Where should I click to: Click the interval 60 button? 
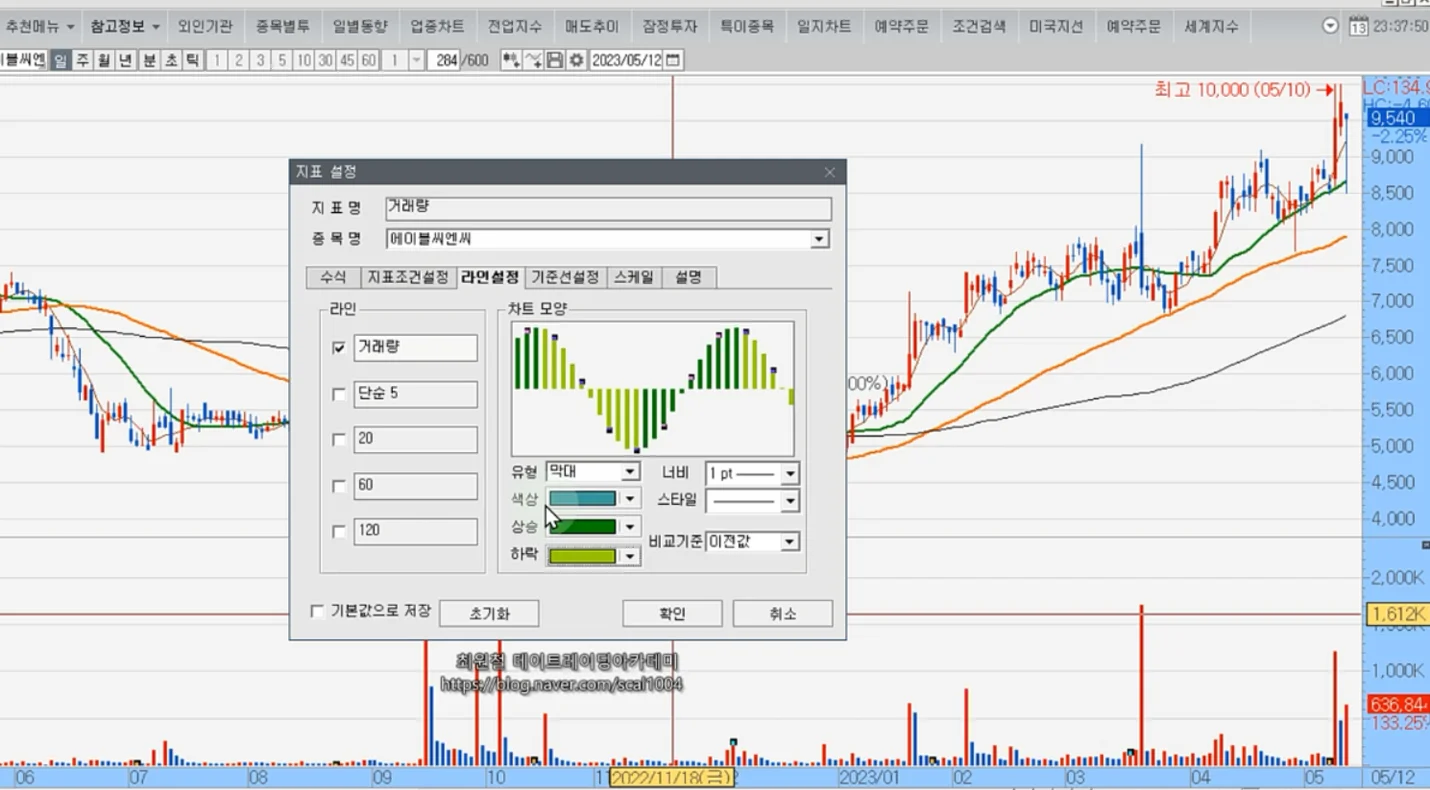(x=369, y=60)
